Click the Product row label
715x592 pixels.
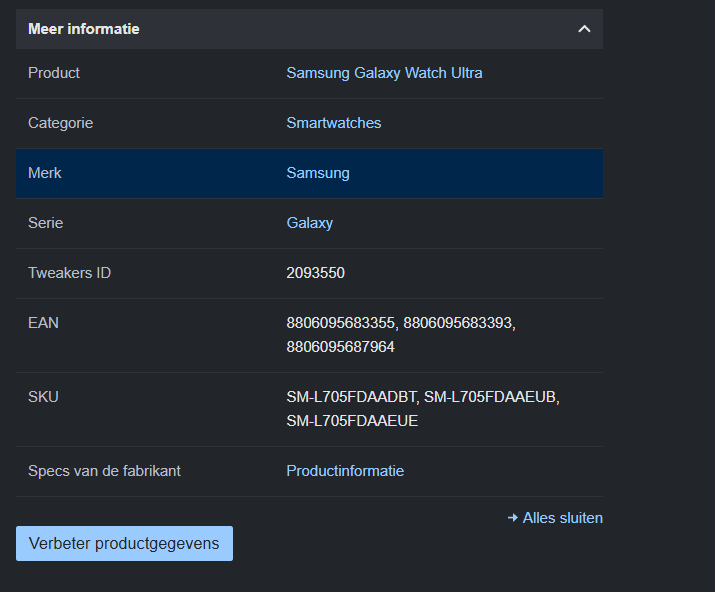pyautogui.click(x=54, y=73)
